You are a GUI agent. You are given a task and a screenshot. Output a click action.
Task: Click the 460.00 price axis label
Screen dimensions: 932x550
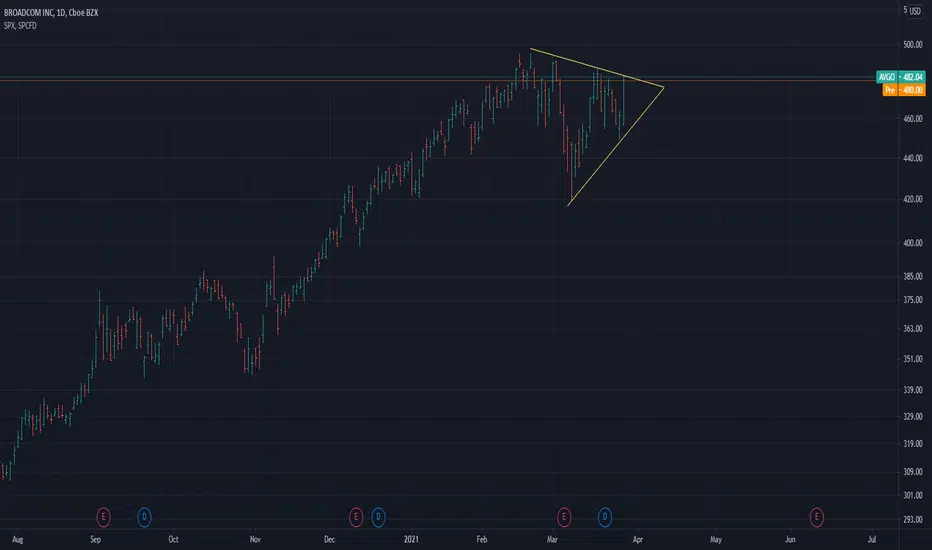tap(912, 119)
